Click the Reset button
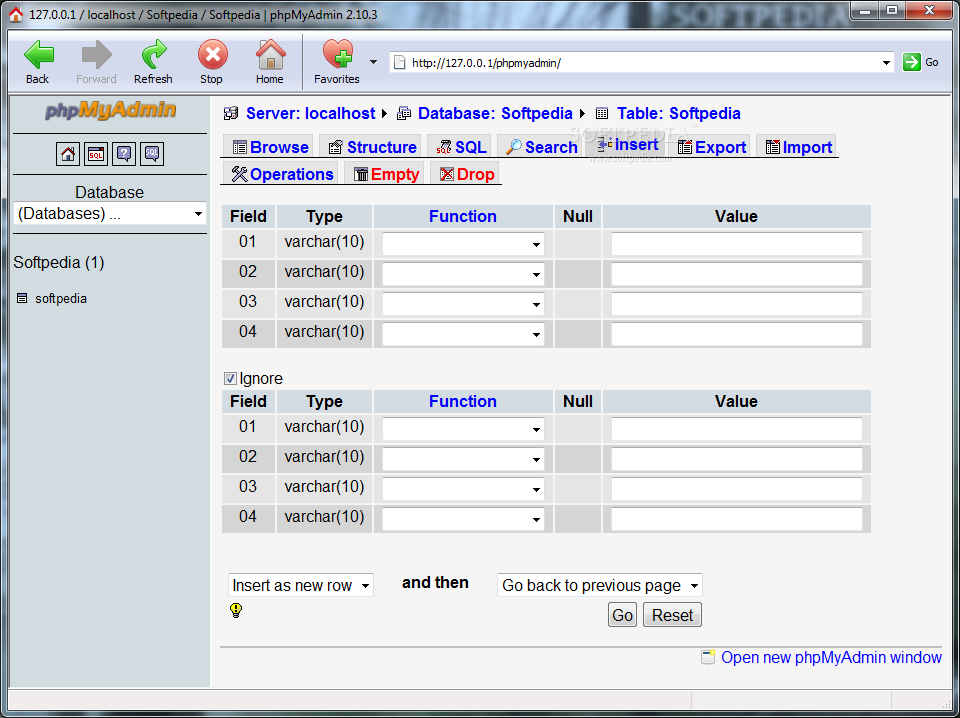 672,615
